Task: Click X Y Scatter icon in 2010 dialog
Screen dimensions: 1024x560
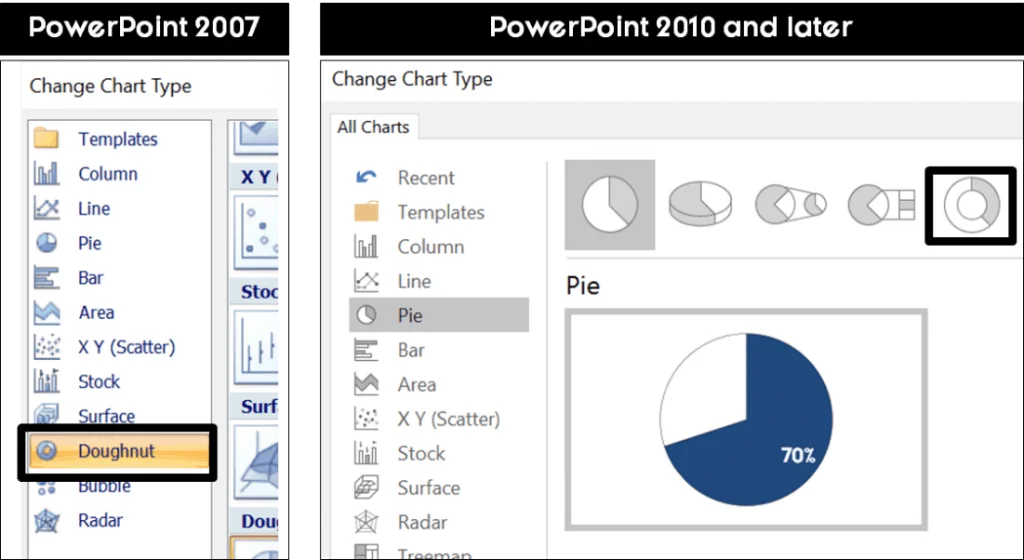Action: 366,418
